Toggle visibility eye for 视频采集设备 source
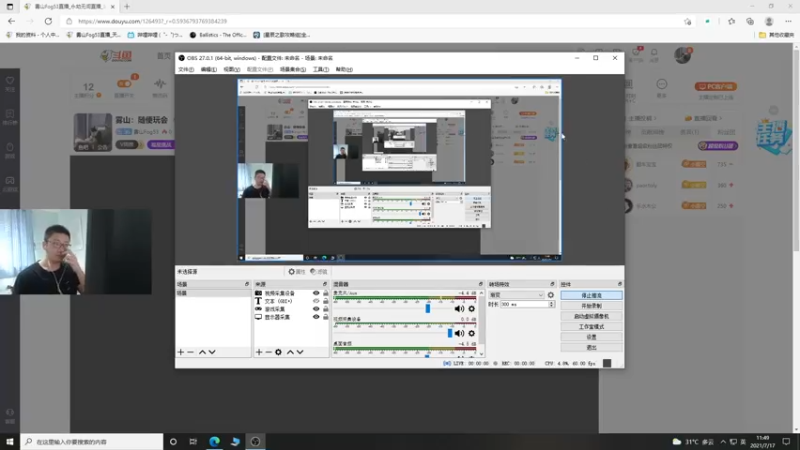This screenshot has width=800, height=450. click(316, 293)
